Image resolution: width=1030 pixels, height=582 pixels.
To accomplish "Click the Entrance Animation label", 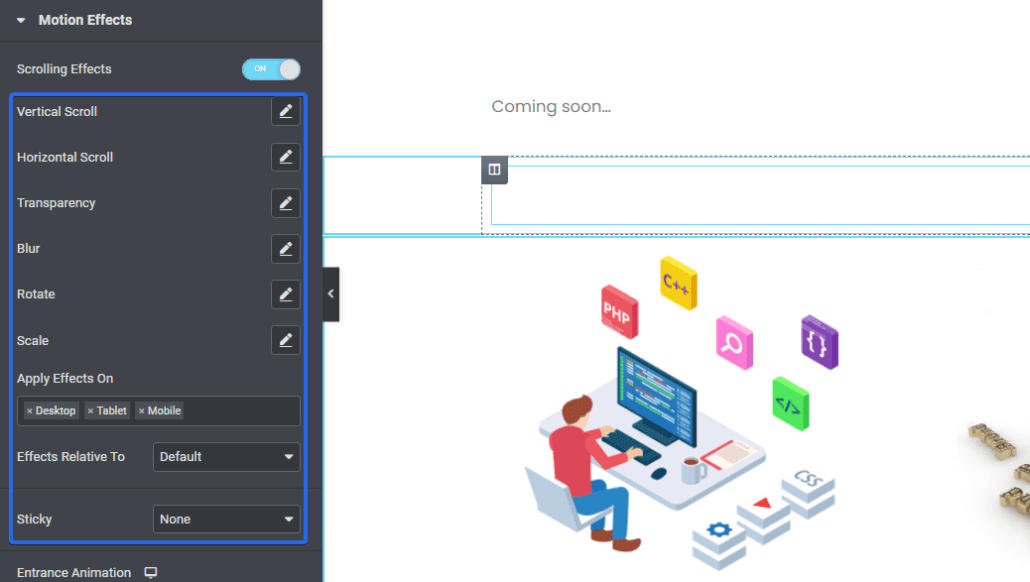I will point(74,573).
